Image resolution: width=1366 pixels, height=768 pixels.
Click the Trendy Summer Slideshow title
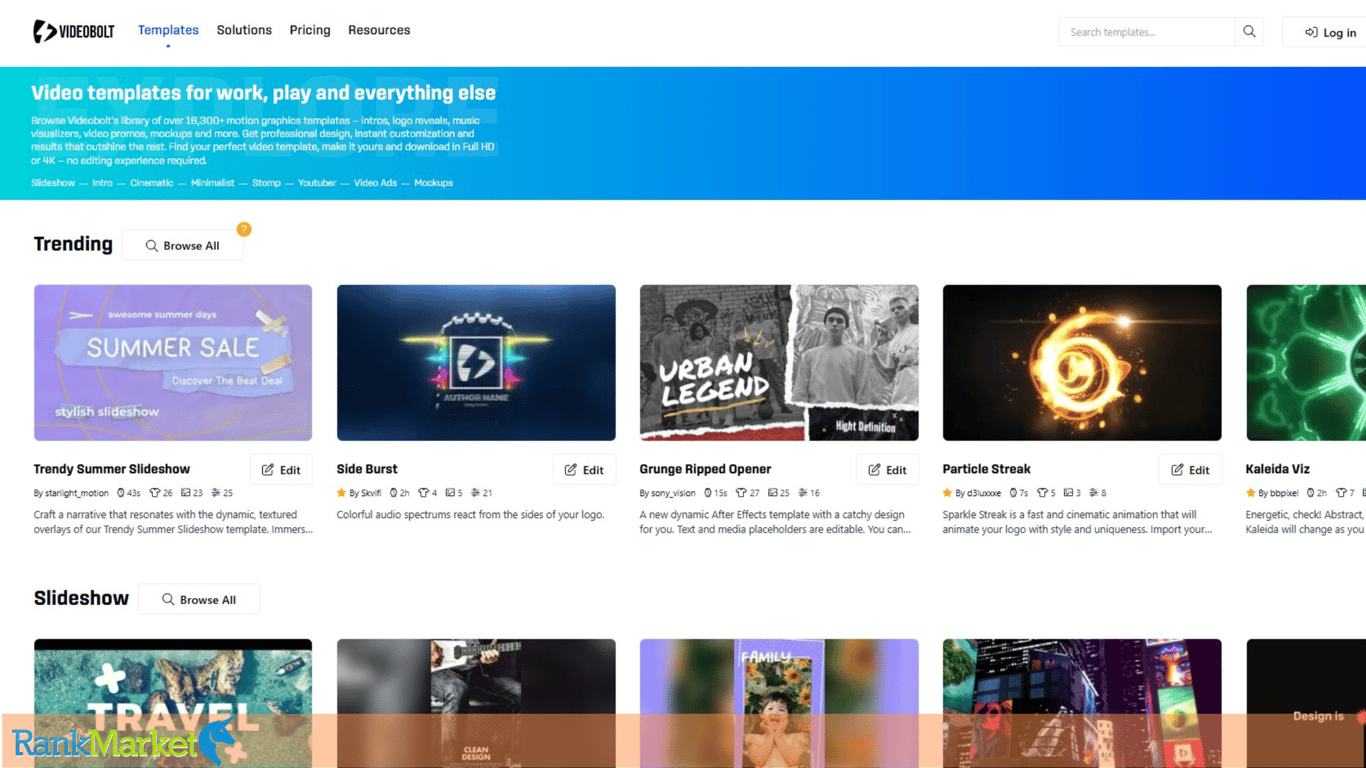[x=112, y=469]
